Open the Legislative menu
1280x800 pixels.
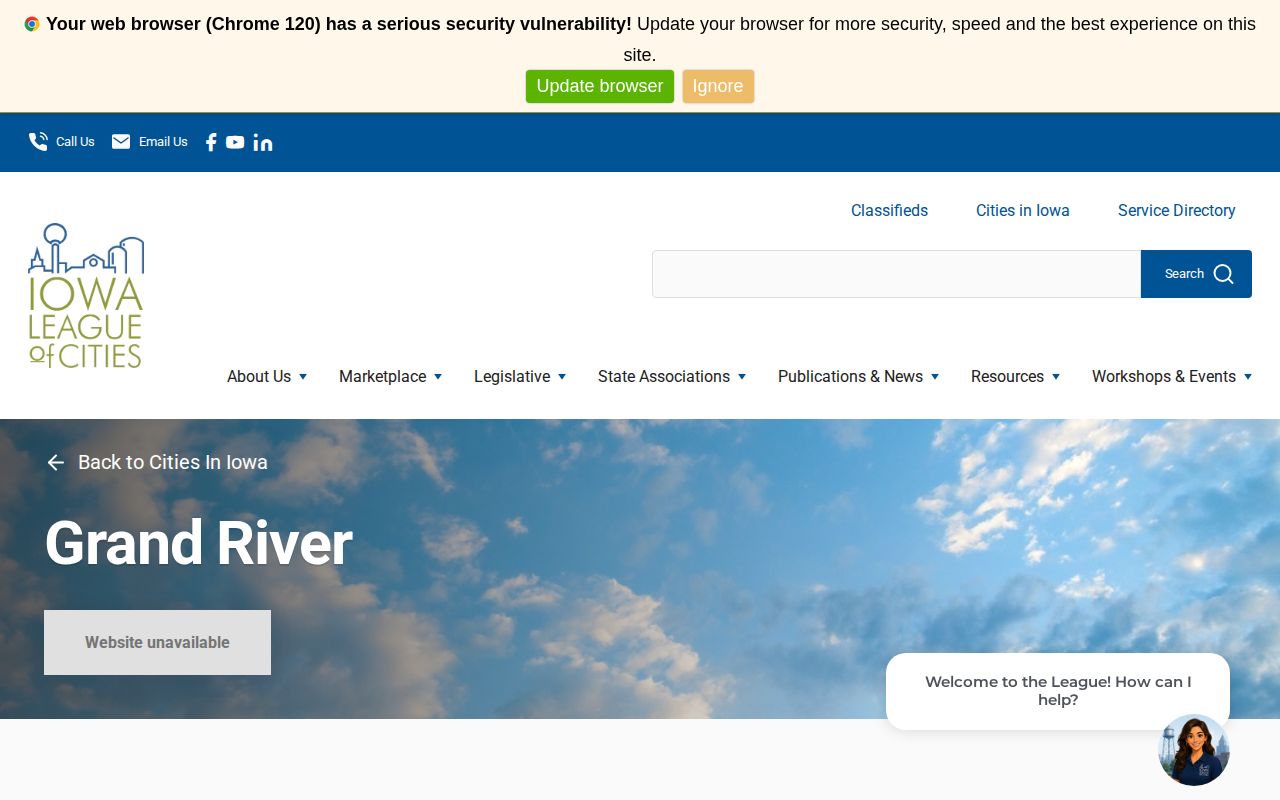512,377
